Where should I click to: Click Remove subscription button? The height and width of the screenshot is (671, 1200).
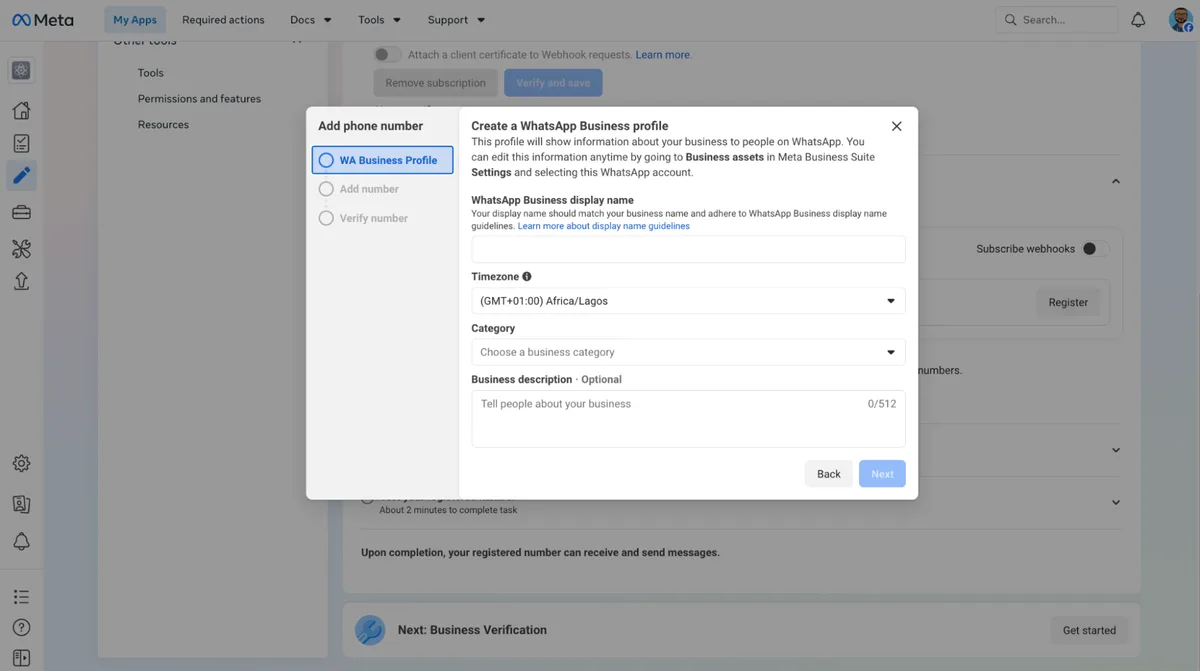(x=435, y=83)
